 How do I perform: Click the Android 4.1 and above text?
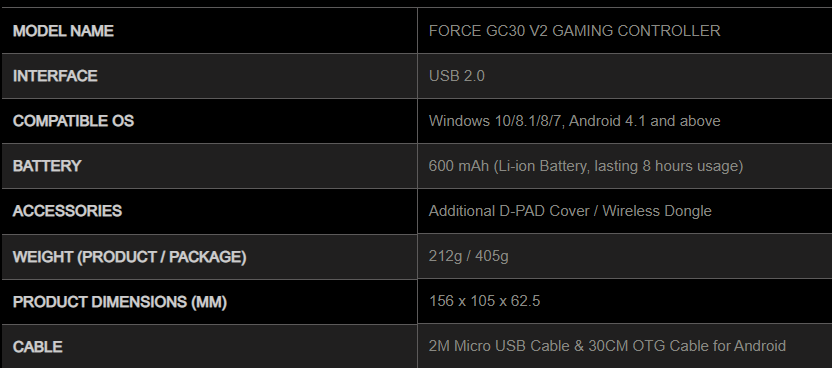pyautogui.click(x=646, y=121)
